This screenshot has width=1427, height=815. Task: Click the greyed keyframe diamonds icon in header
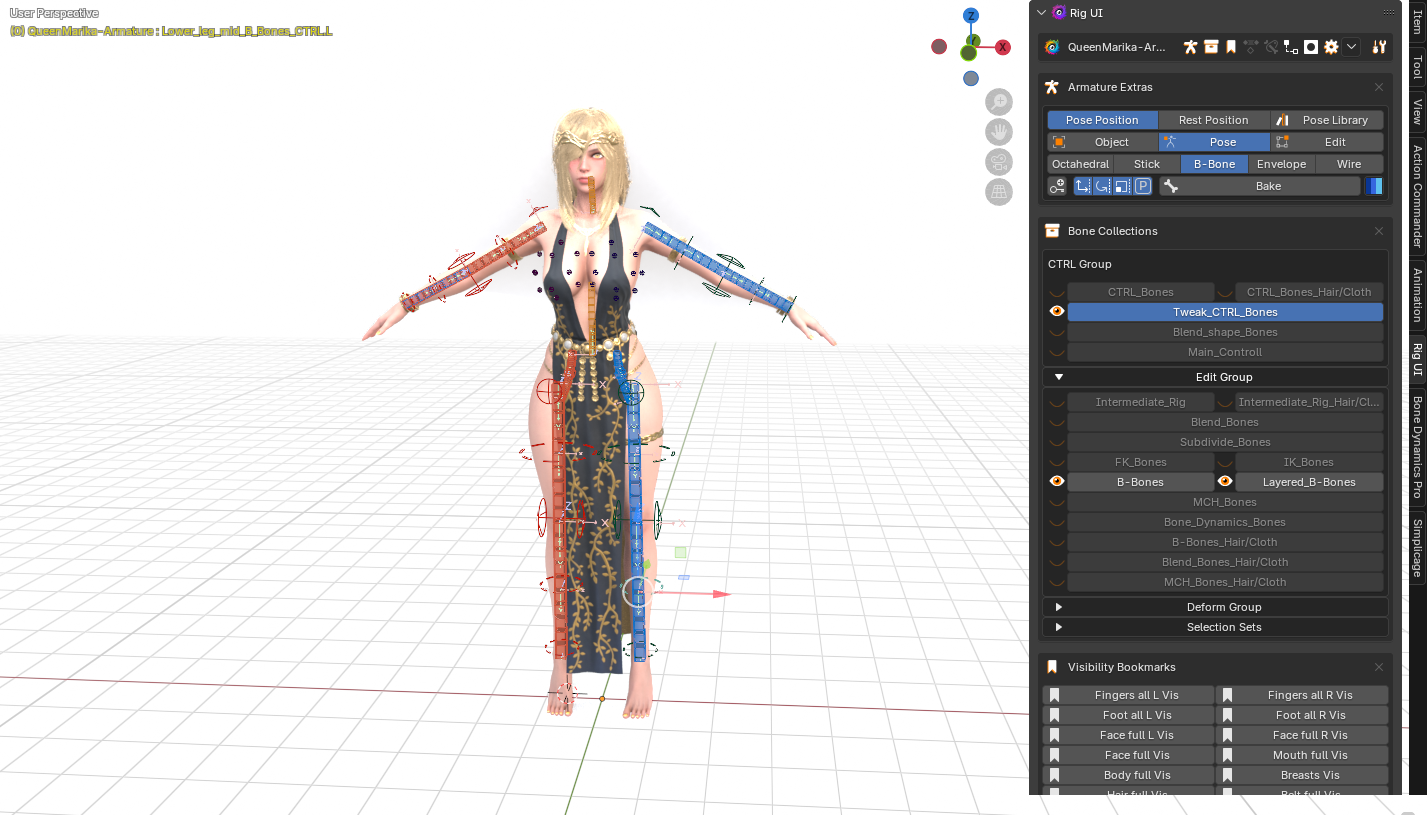coord(1251,47)
